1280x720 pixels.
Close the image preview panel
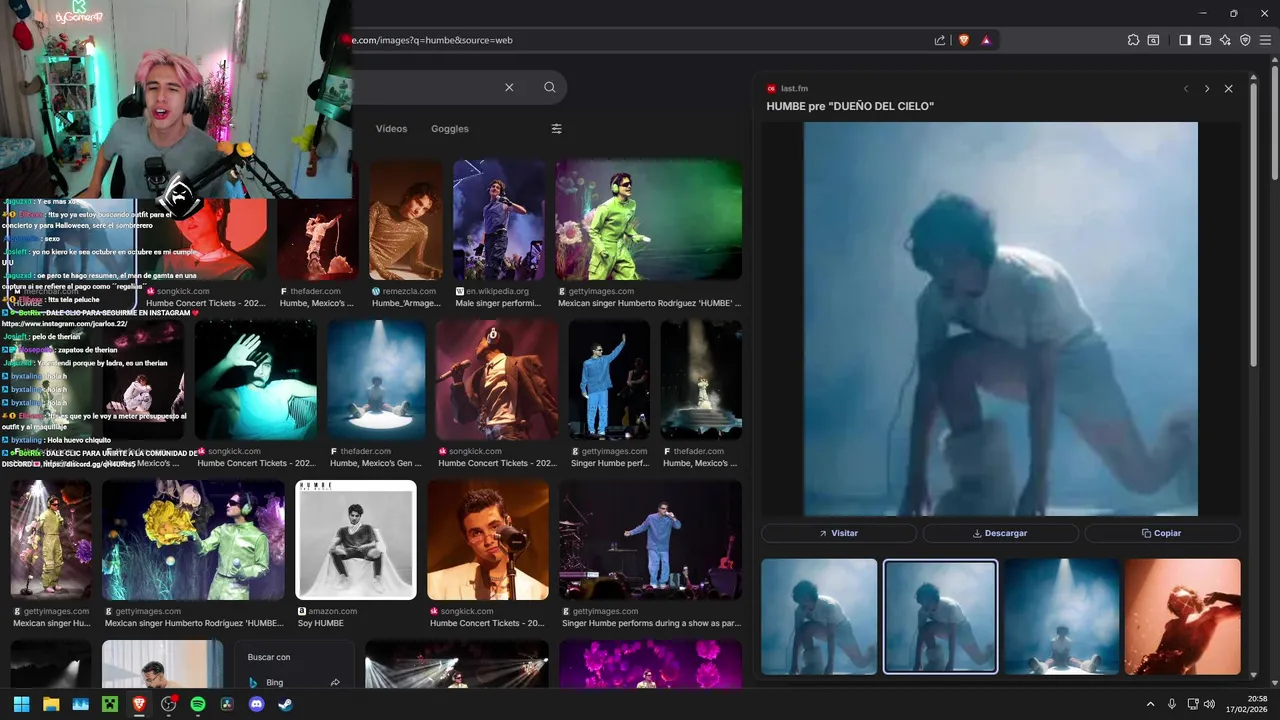(x=1229, y=89)
